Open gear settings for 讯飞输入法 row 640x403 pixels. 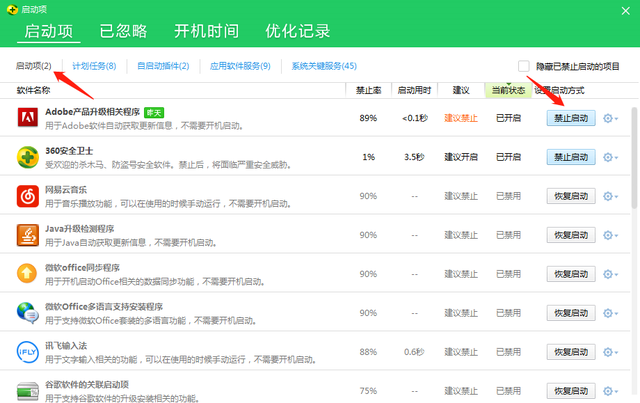[610, 352]
